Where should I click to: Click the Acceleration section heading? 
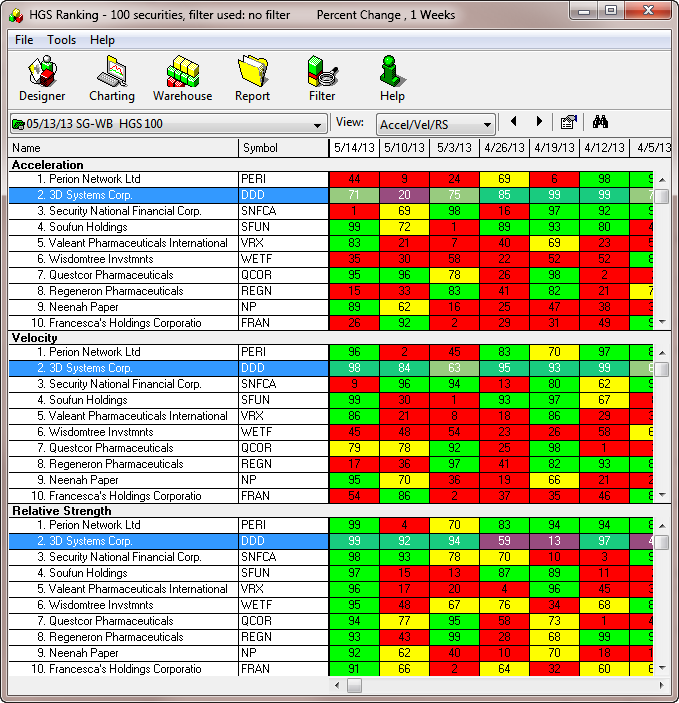pyautogui.click(x=48, y=165)
